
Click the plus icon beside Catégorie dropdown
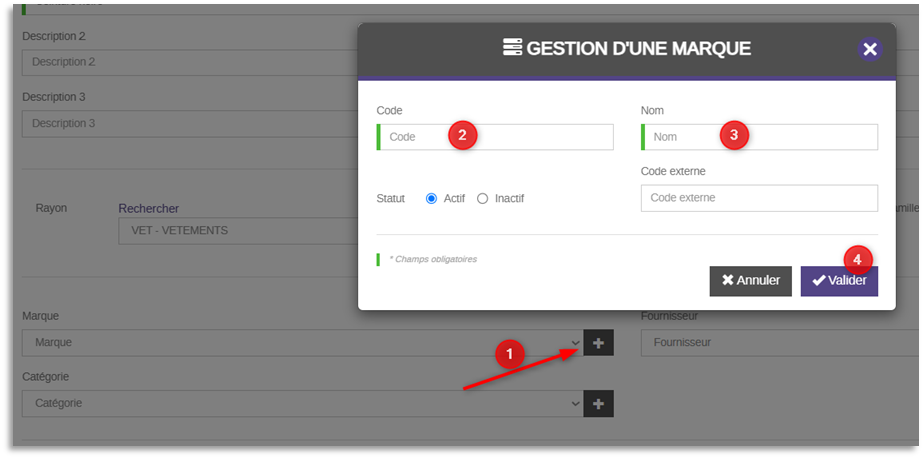598,404
